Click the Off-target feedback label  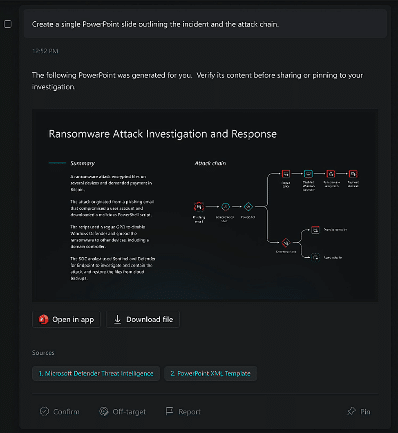pyautogui.click(x=129, y=412)
